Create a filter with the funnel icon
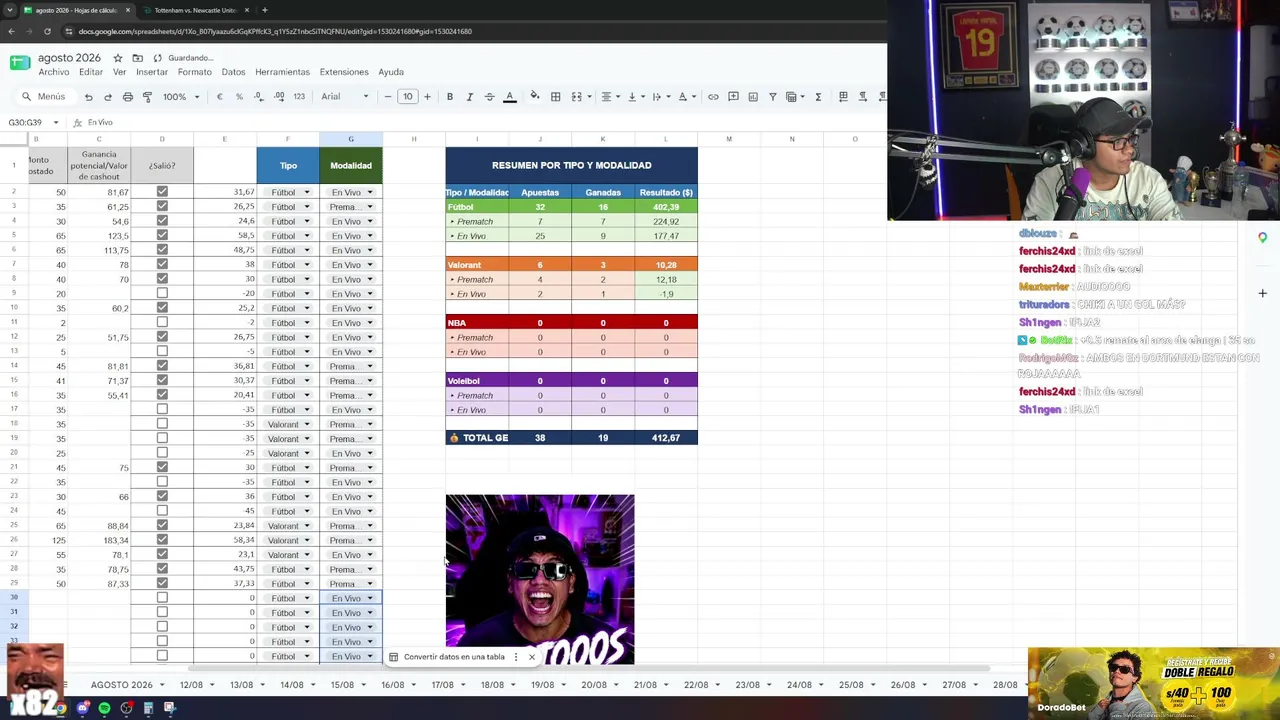Screen dimensions: 1280x720 [x=773, y=97]
